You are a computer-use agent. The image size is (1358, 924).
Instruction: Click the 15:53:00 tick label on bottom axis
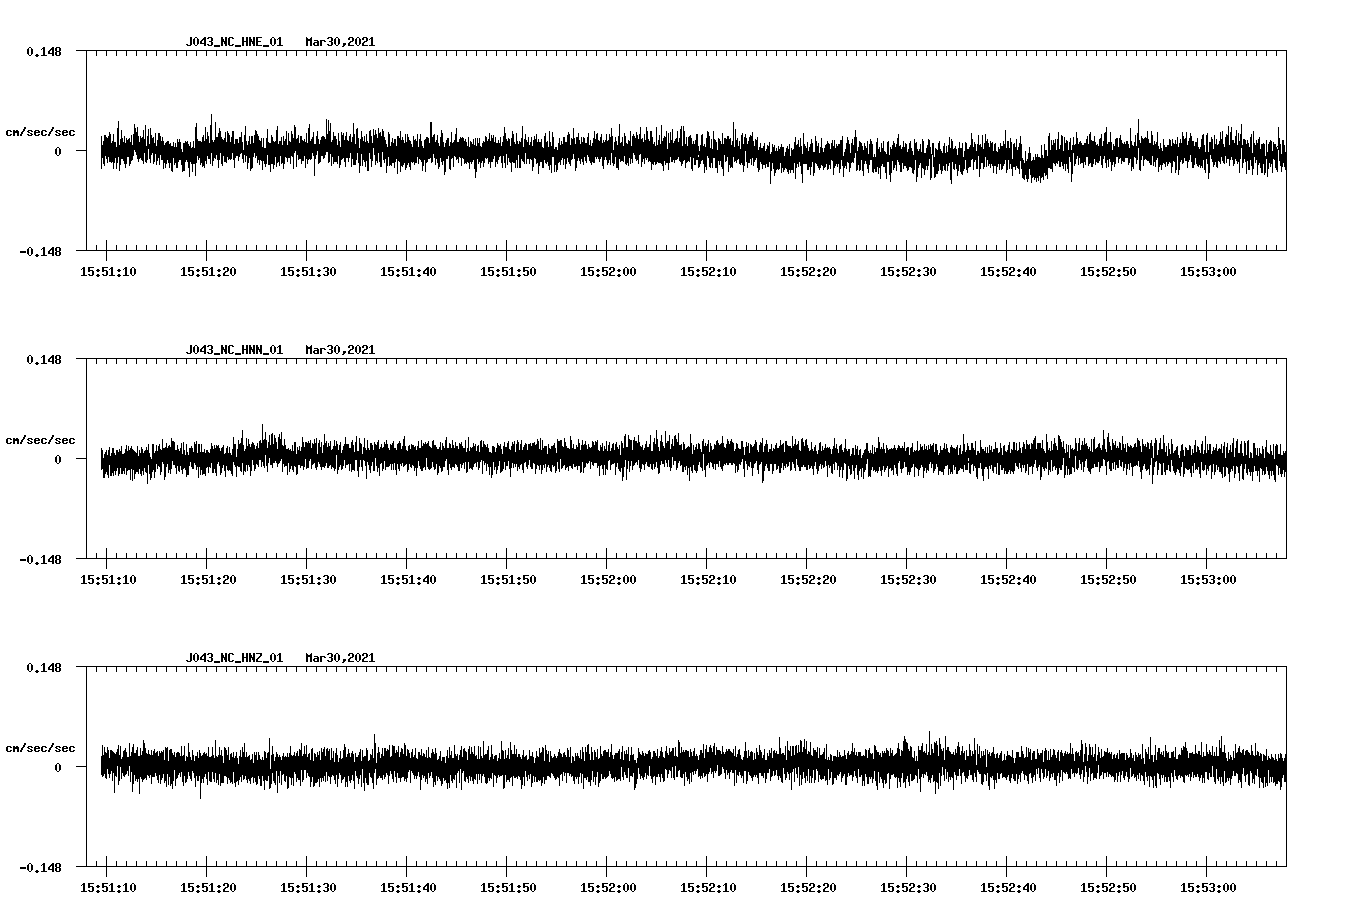pyautogui.click(x=1208, y=887)
